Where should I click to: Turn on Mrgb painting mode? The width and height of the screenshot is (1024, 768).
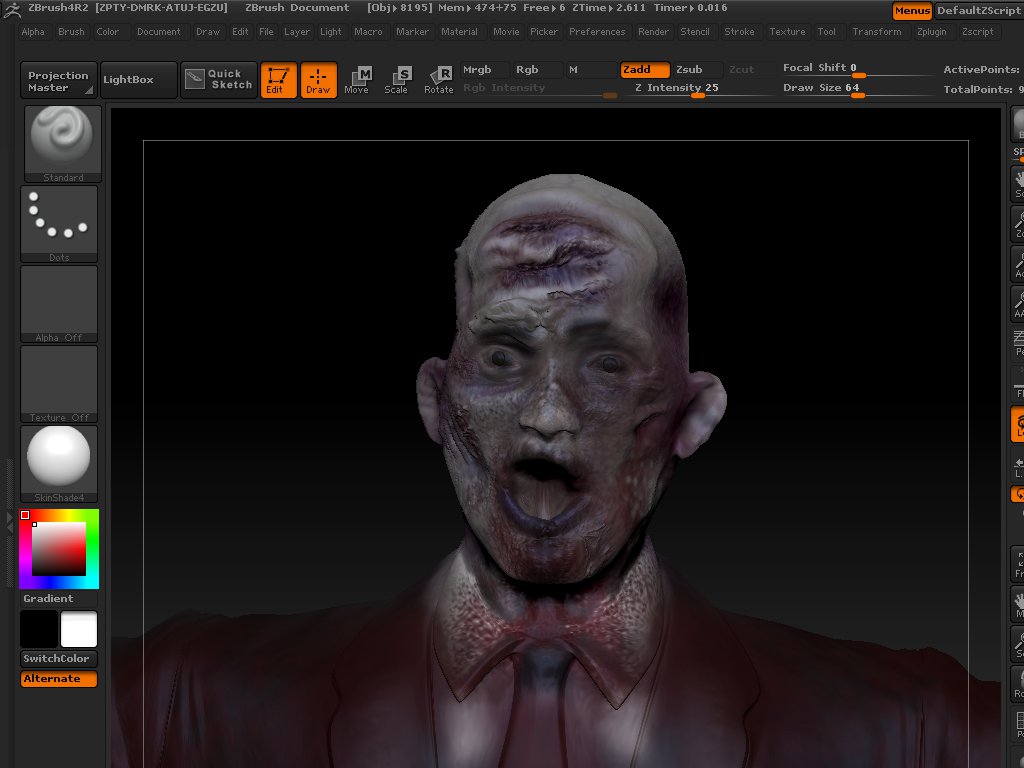point(477,70)
